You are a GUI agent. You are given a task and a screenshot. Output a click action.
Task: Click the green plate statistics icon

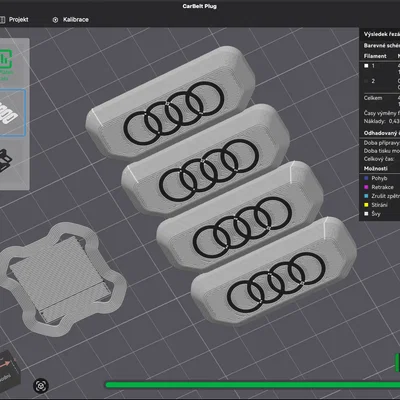click(6, 59)
